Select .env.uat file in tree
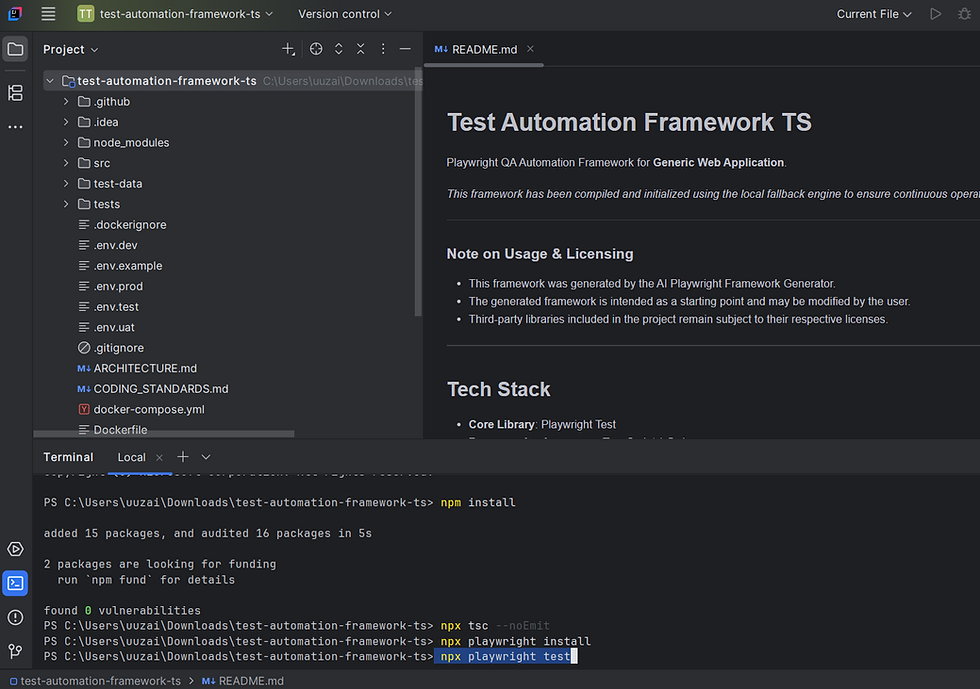Image resolution: width=980 pixels, height=689 pixels. (x=106, y=328)
